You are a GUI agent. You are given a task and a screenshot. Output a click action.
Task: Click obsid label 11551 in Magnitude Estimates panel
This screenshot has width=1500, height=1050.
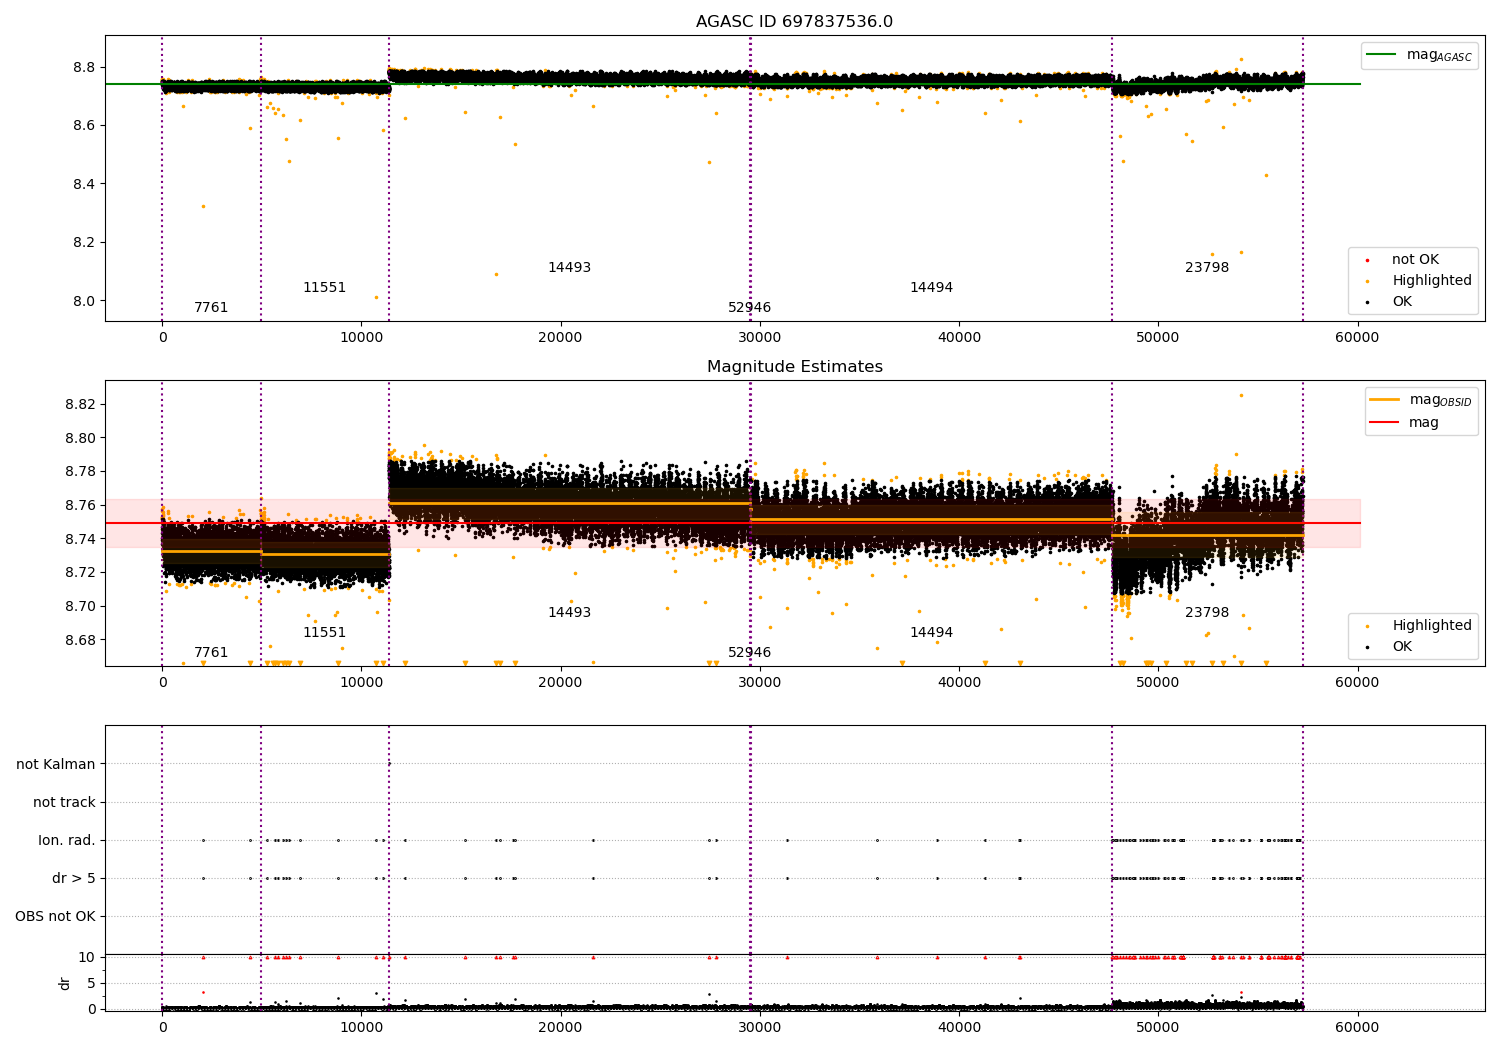pyautogui.click(x=324, y=633)
